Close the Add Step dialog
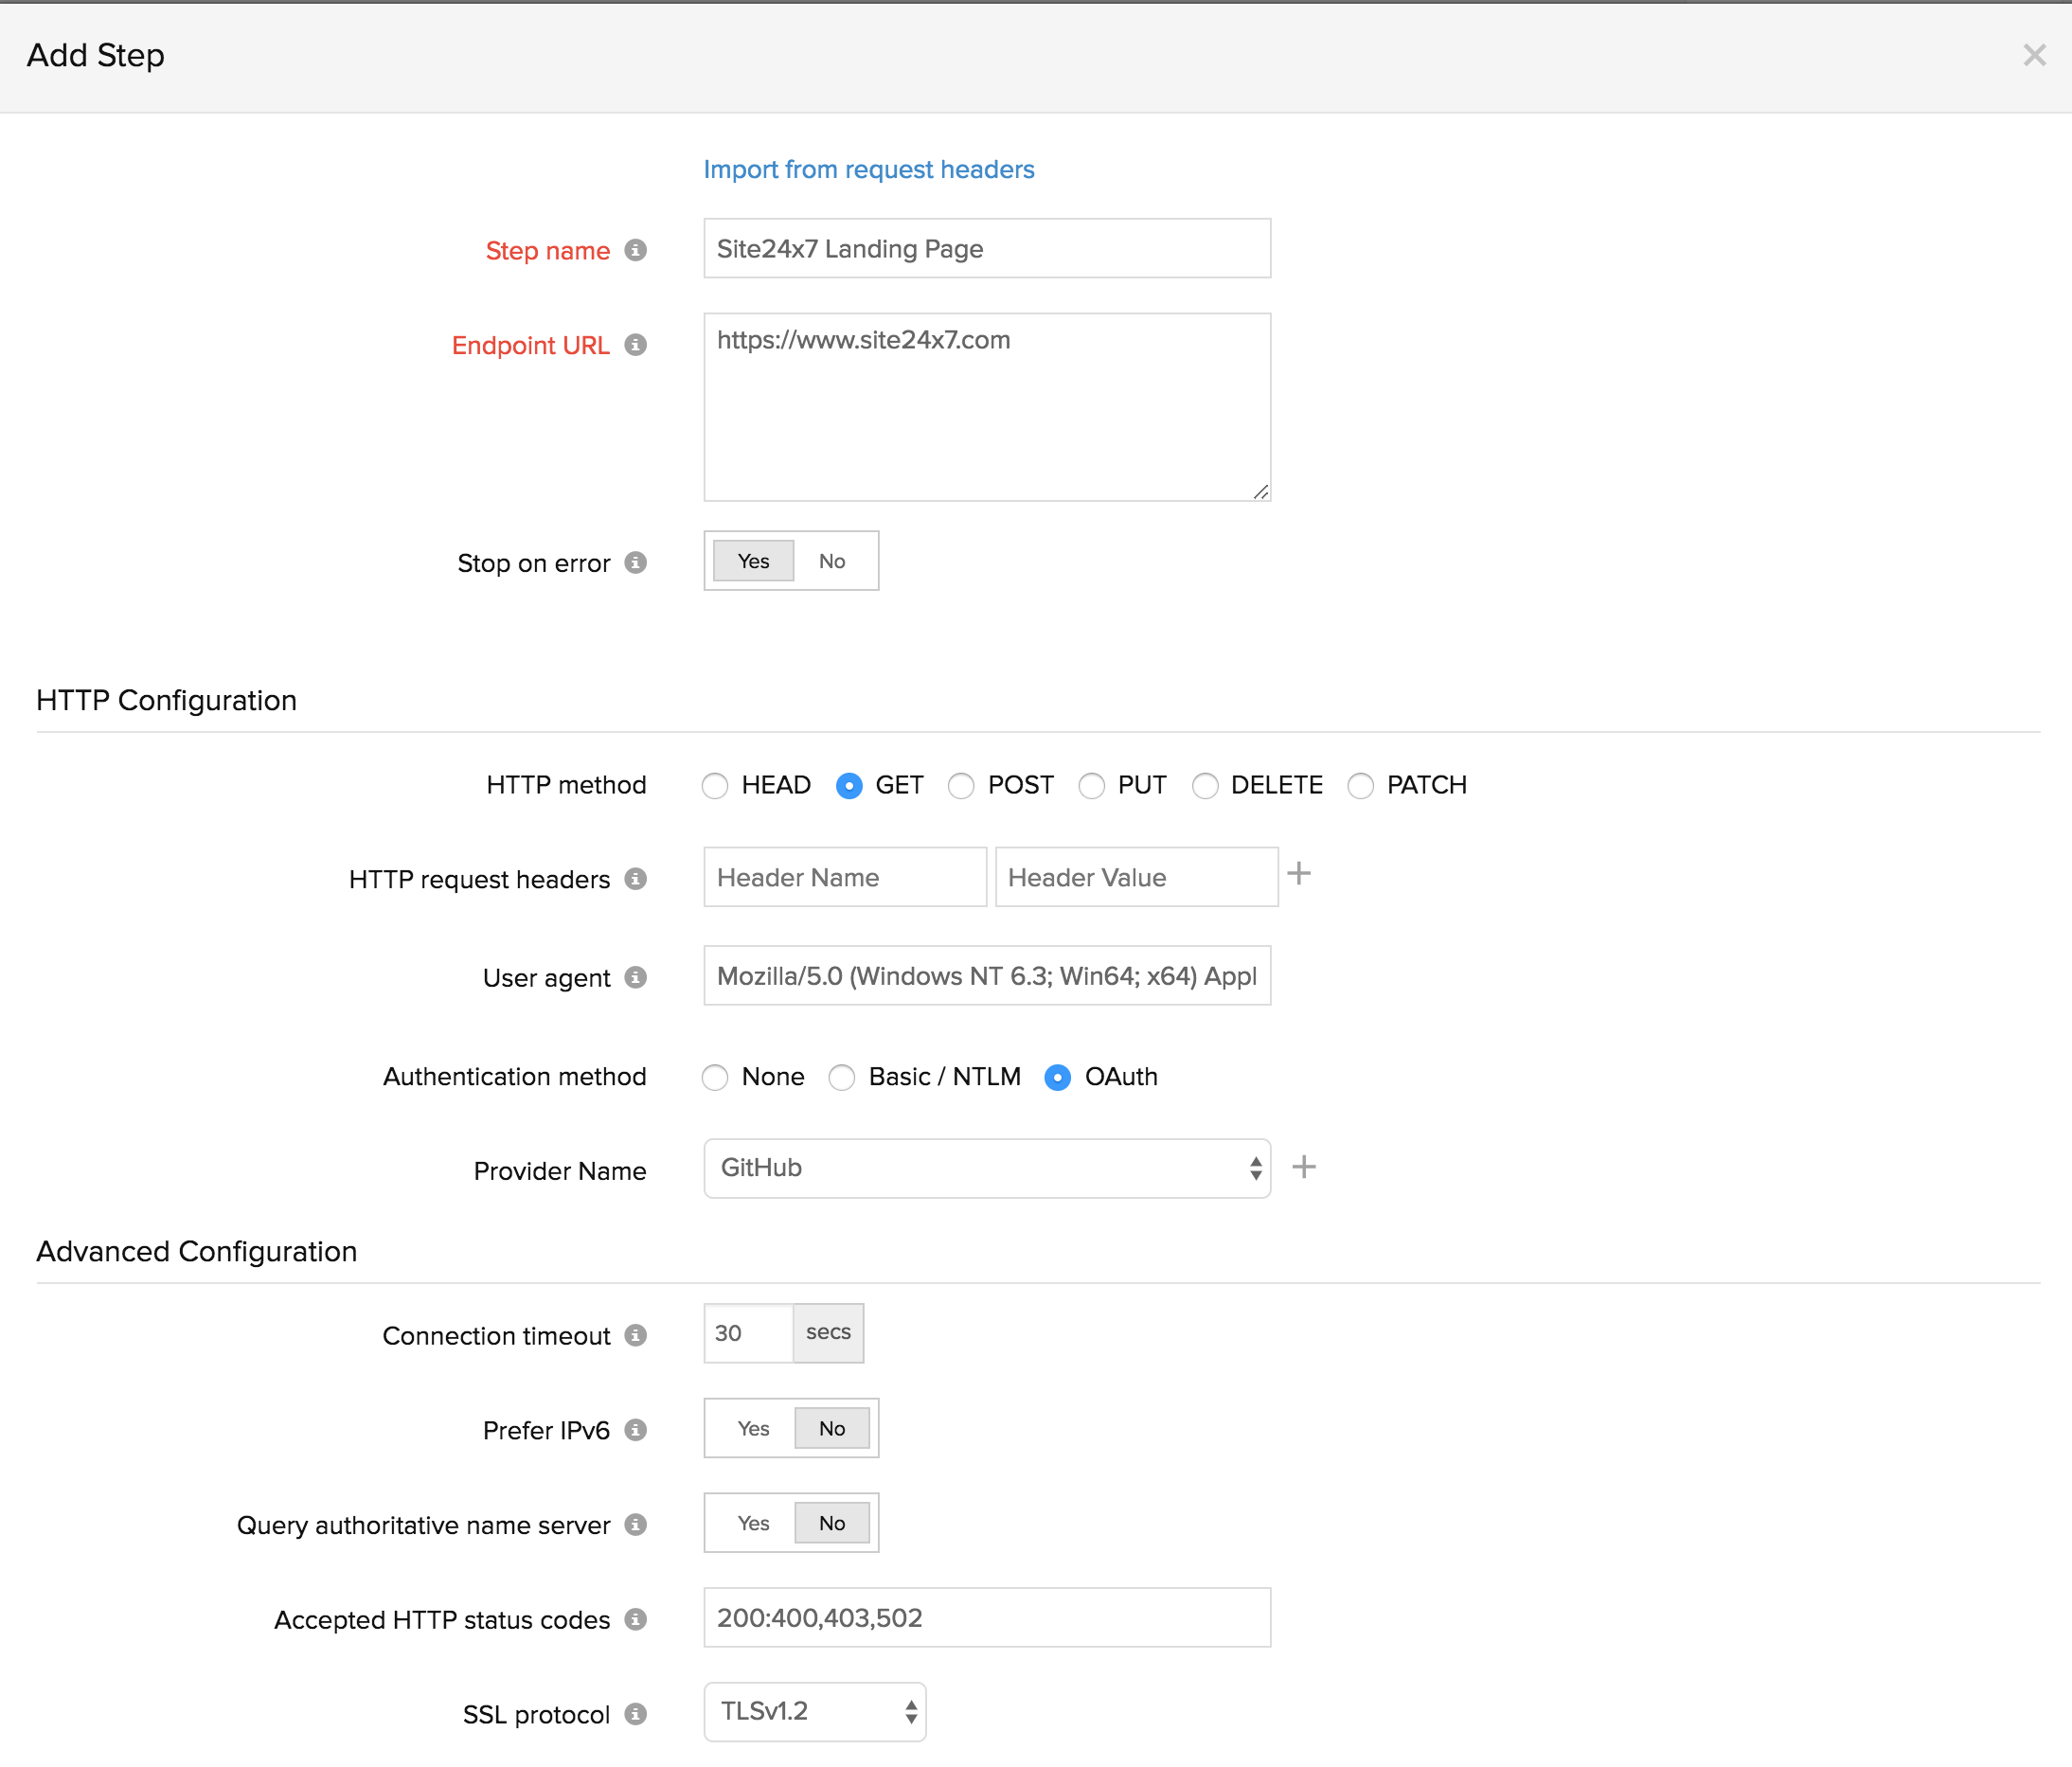Image resolution: width=2072 pixels, height=1767 pixels. pyautogui.click(x=2033, y=55)
